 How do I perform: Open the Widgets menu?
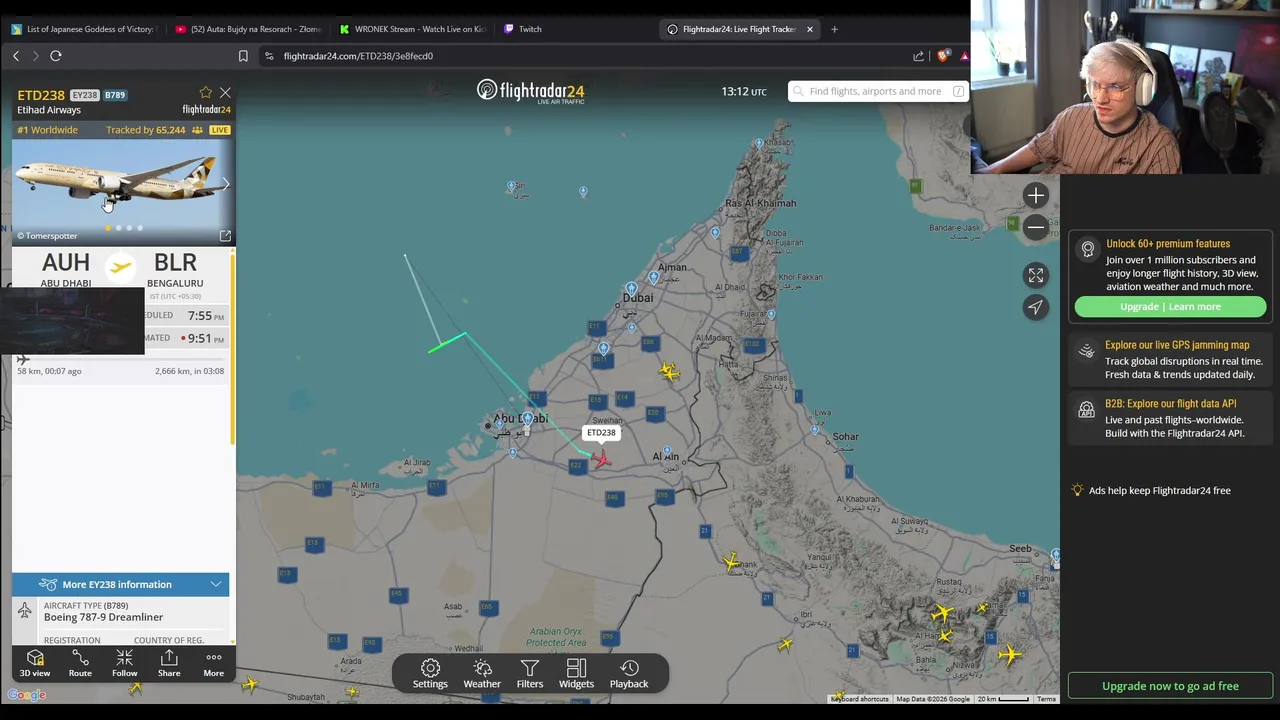click(576, 674)
